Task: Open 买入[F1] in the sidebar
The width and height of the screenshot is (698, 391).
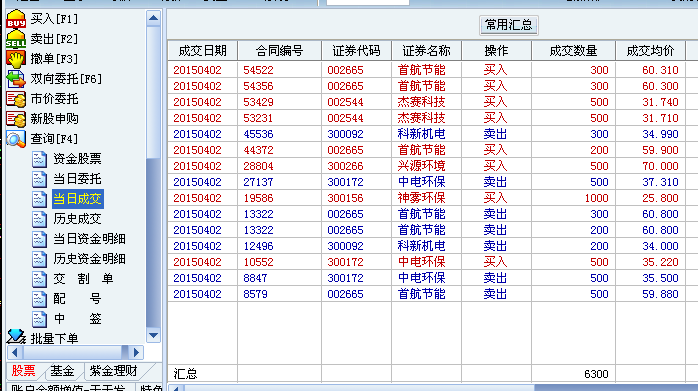Action: click(x=54, y=19)
